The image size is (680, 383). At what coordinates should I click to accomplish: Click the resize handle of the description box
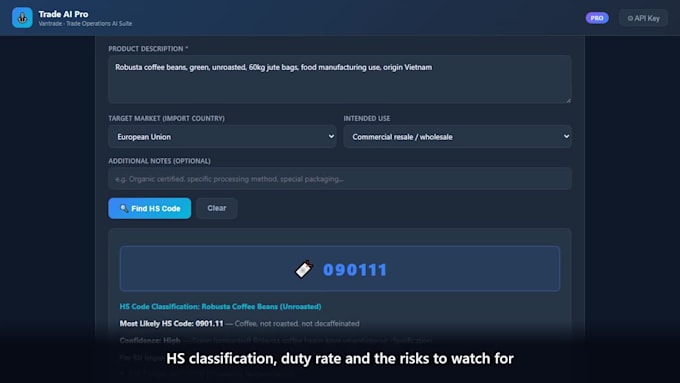pos(568,100)
